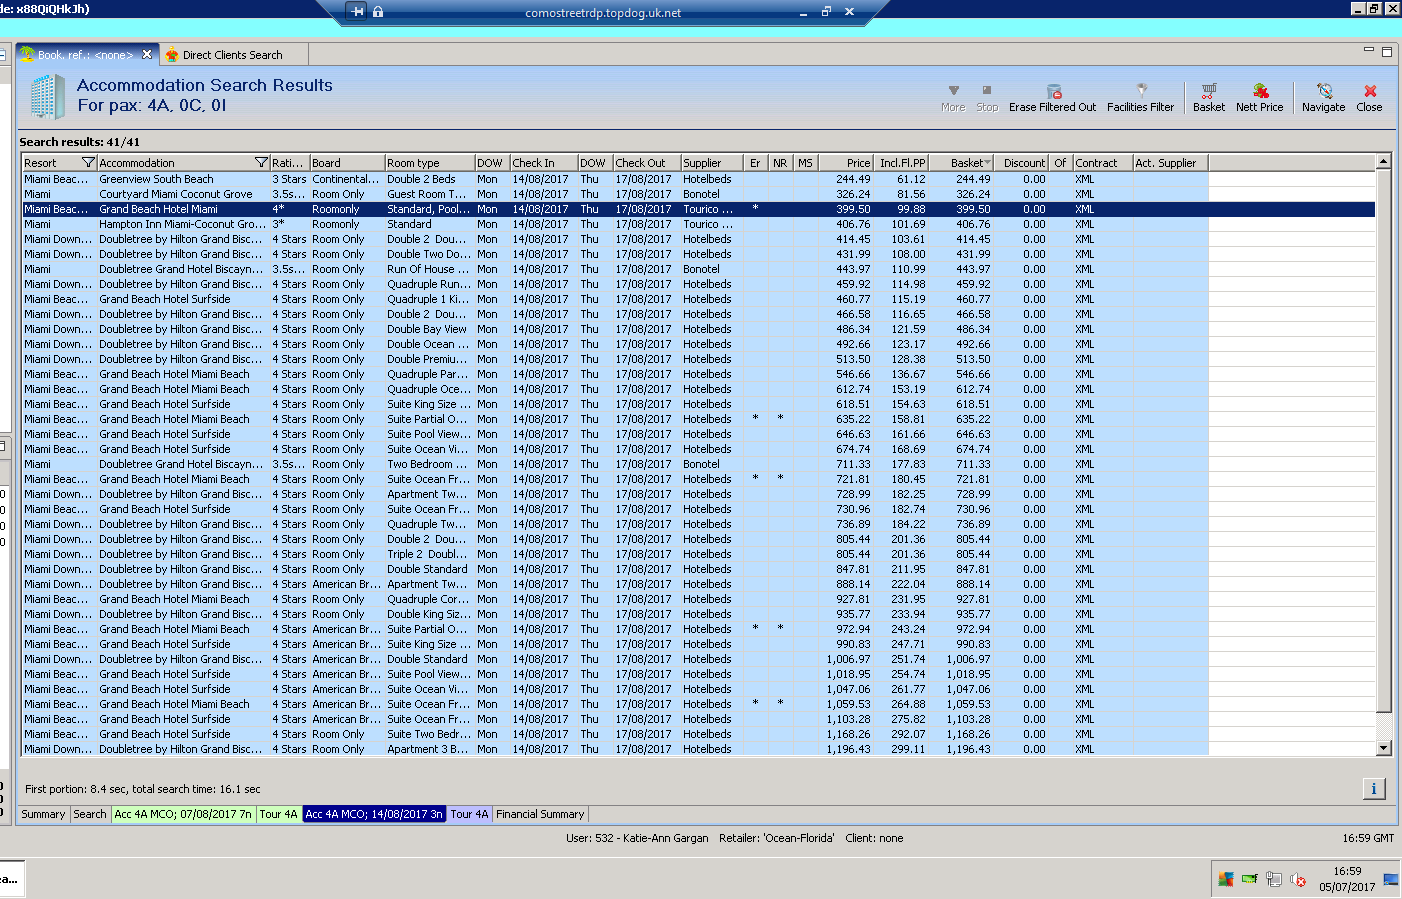Sort by the Incl.Fl.PP column header

pos(901,163)
